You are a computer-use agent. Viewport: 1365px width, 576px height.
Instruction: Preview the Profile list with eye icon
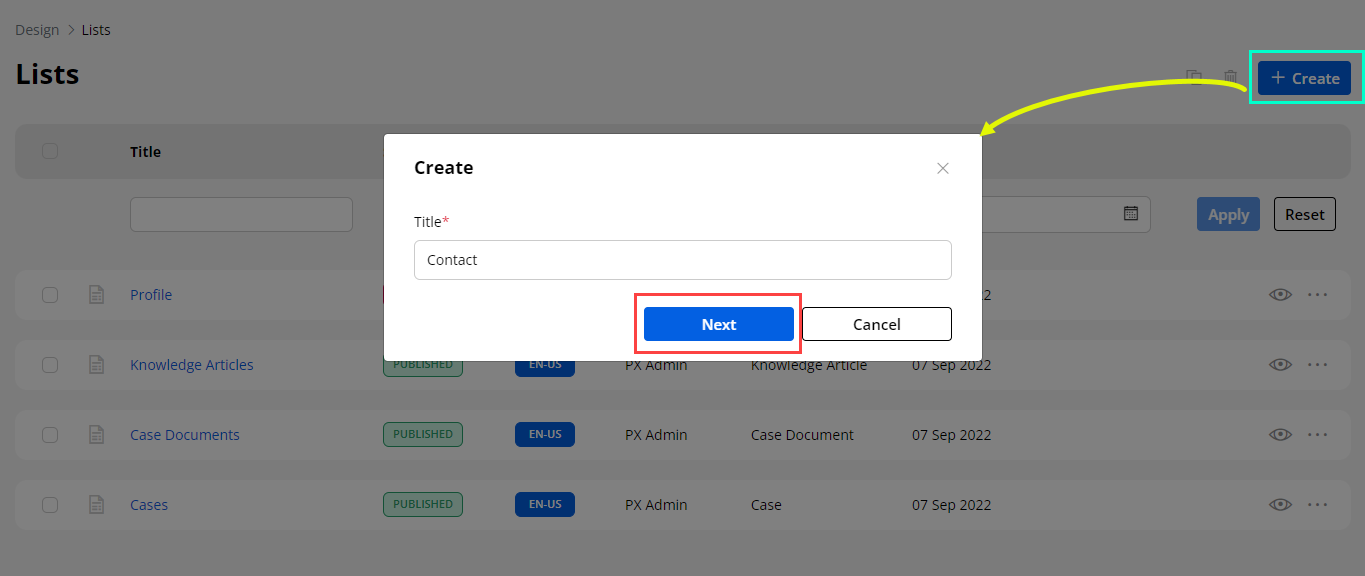click(1280, 295)
